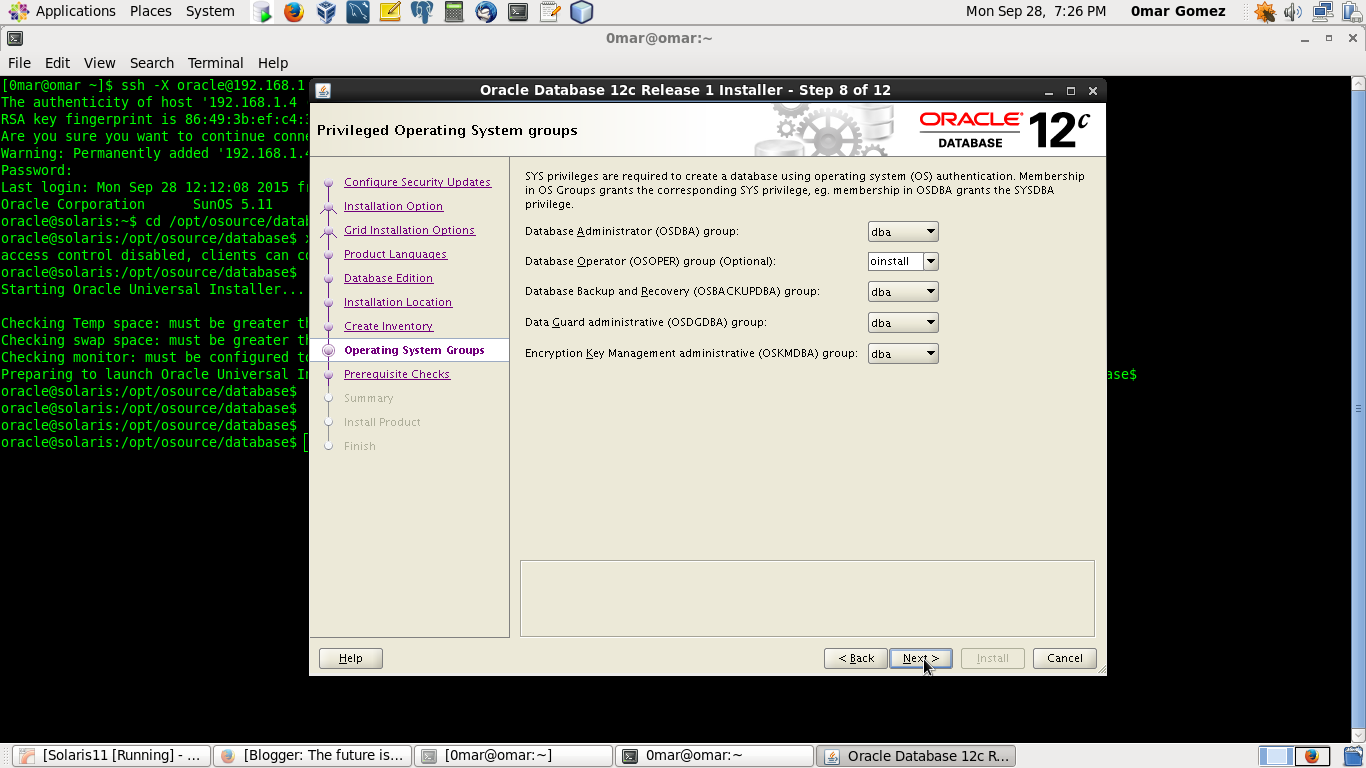This screenshot has height=768, width=1366.
Task: Open the Terminal launcher in top panel
Action: (x=517, y=12)
